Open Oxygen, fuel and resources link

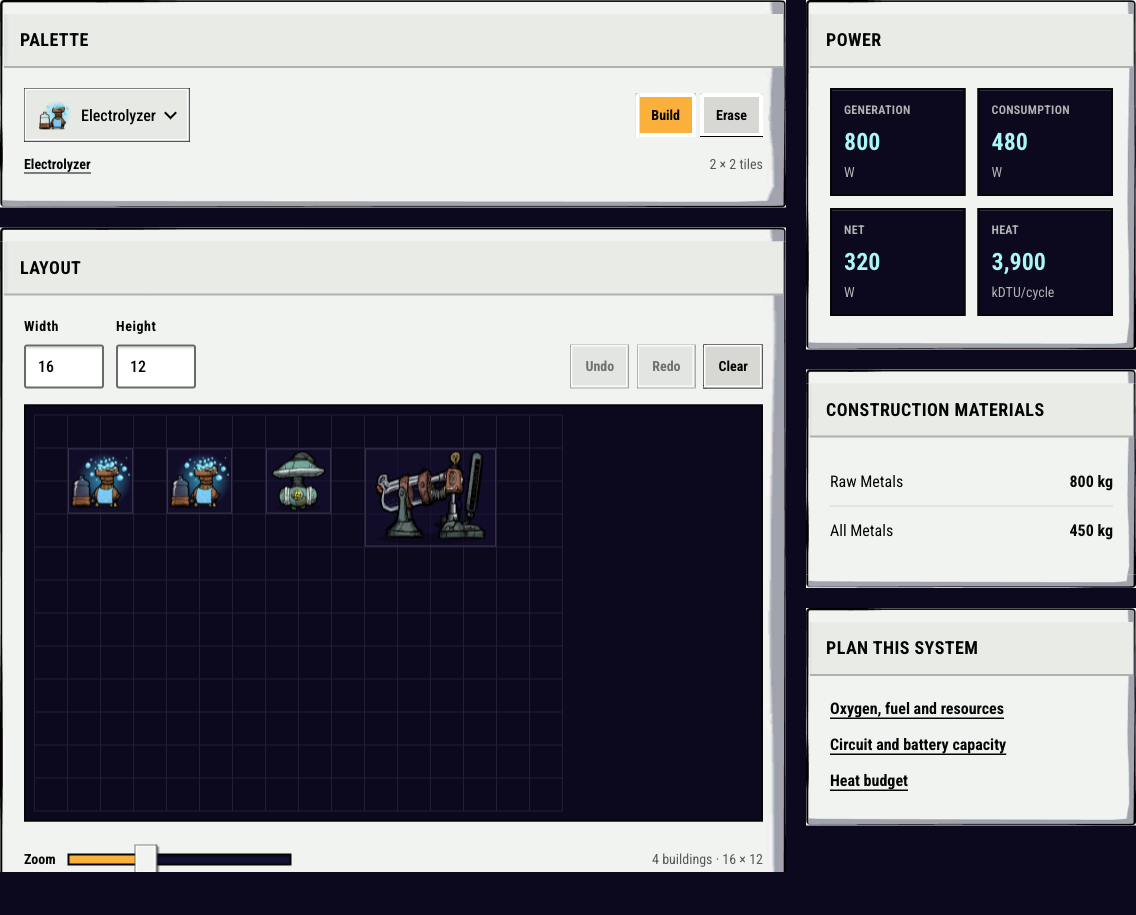pos(916,709)
